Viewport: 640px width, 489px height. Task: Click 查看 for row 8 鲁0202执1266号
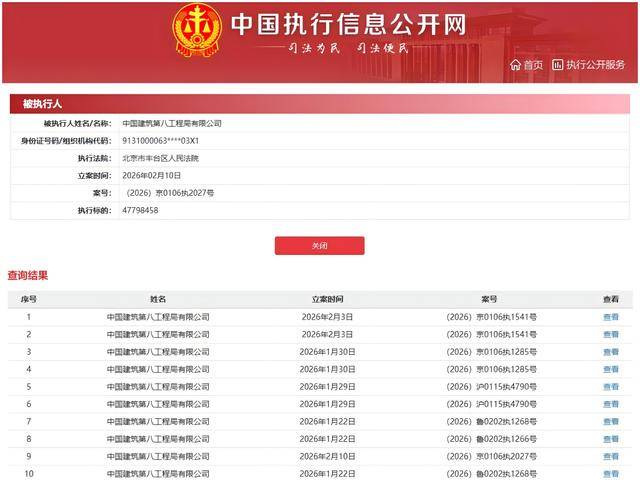[x=610, y=439]
